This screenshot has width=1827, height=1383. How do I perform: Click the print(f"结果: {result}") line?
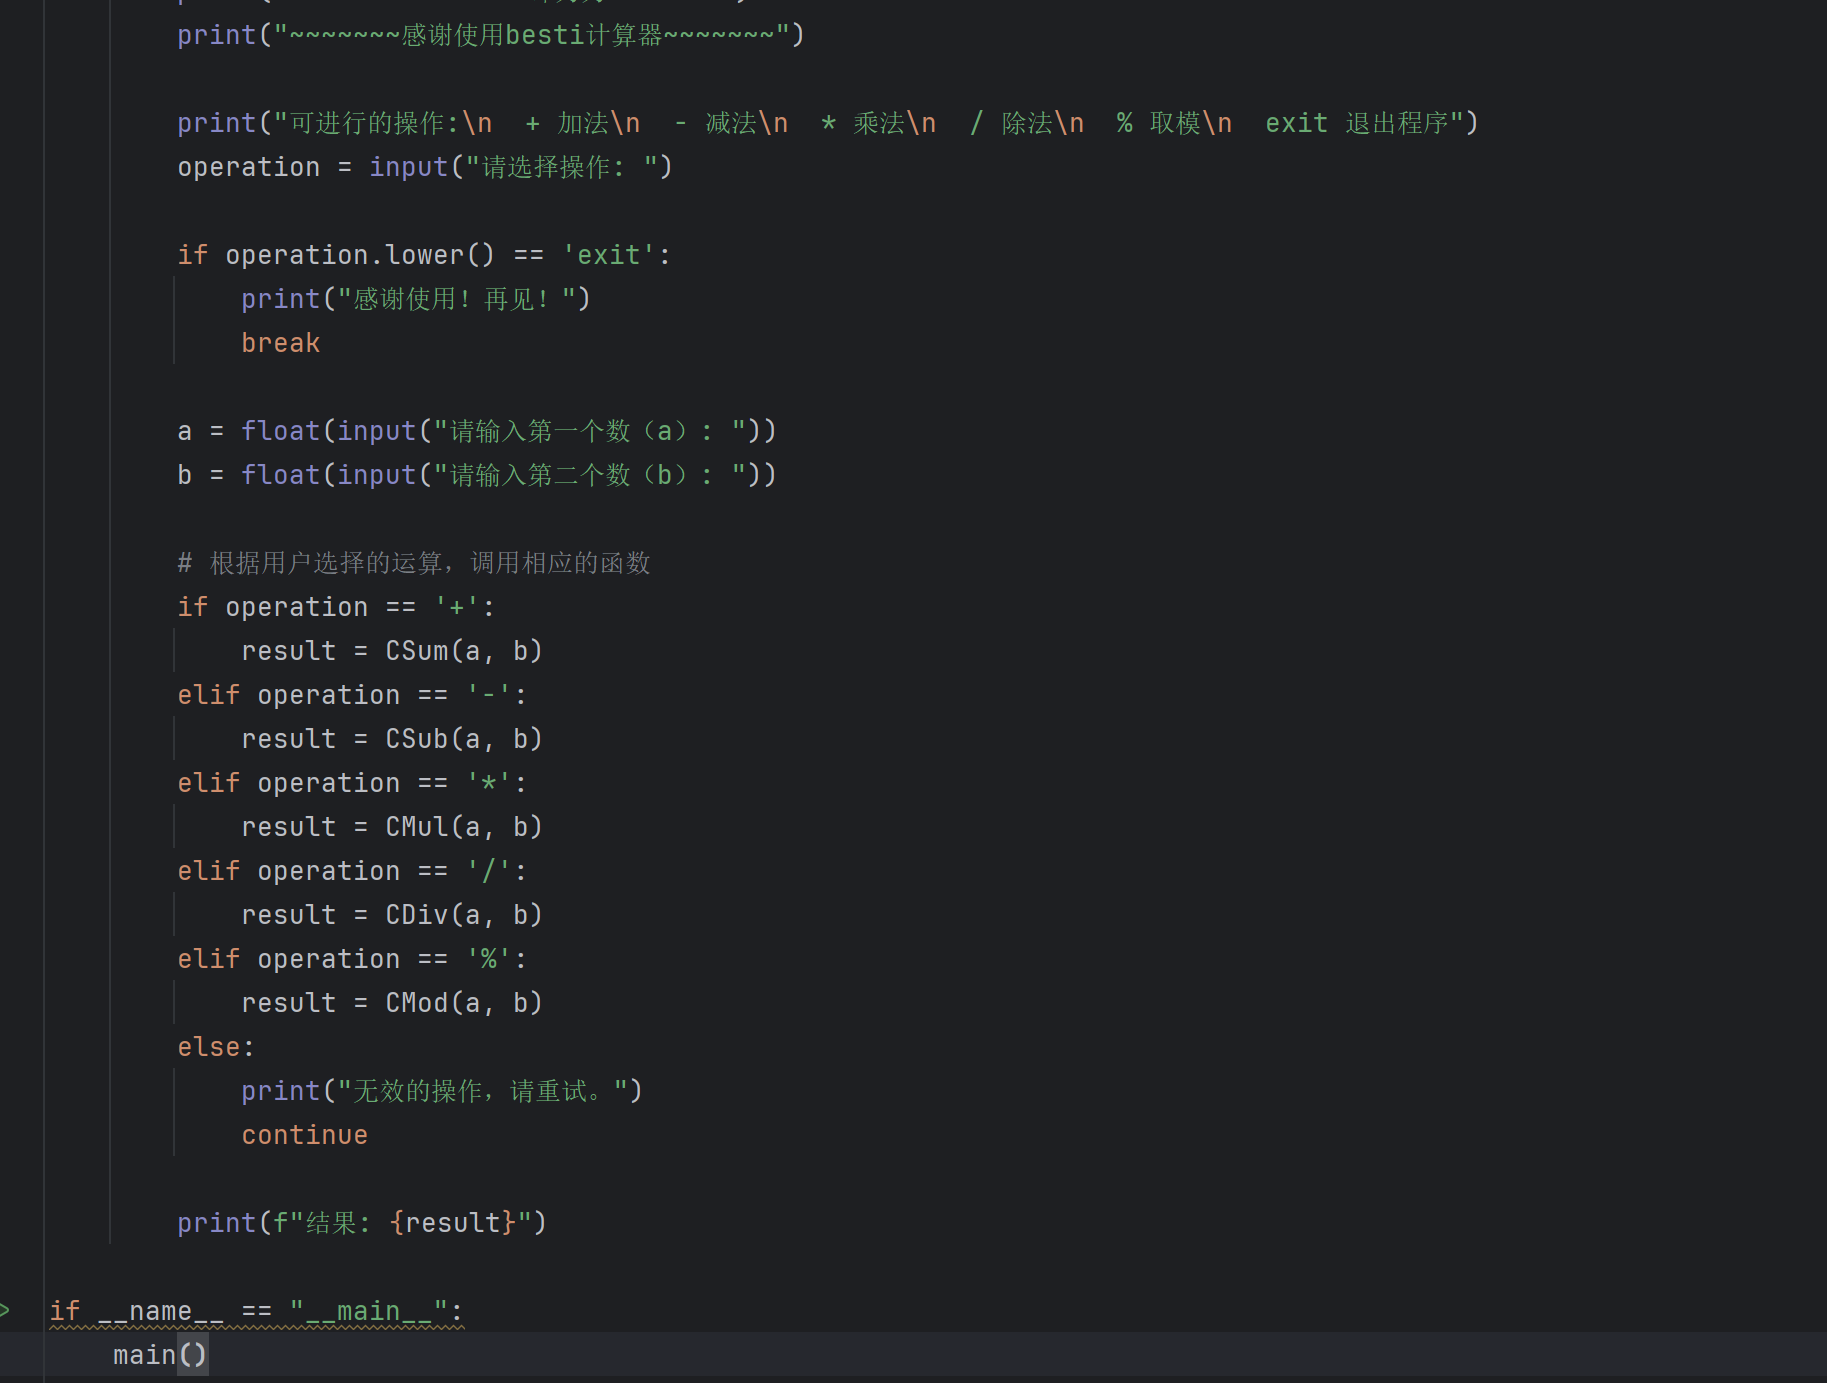coord(362,1223)
